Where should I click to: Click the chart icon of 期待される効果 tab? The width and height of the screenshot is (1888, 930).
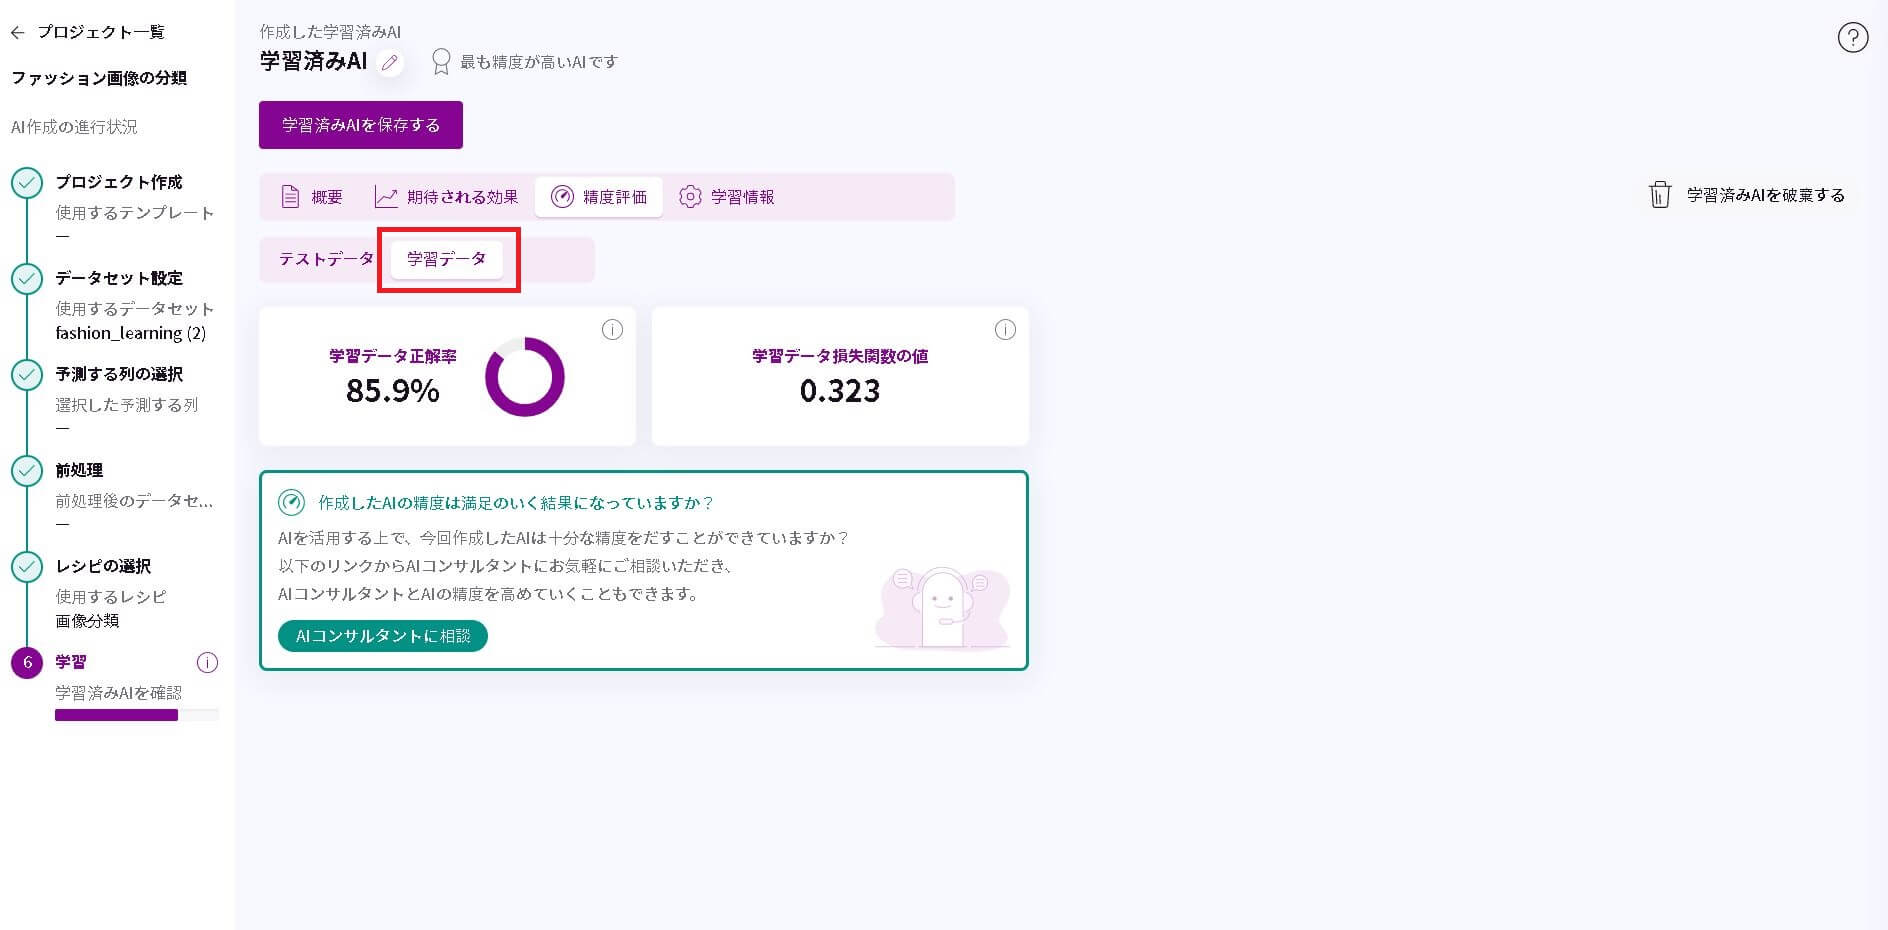[x=386, y=197]
